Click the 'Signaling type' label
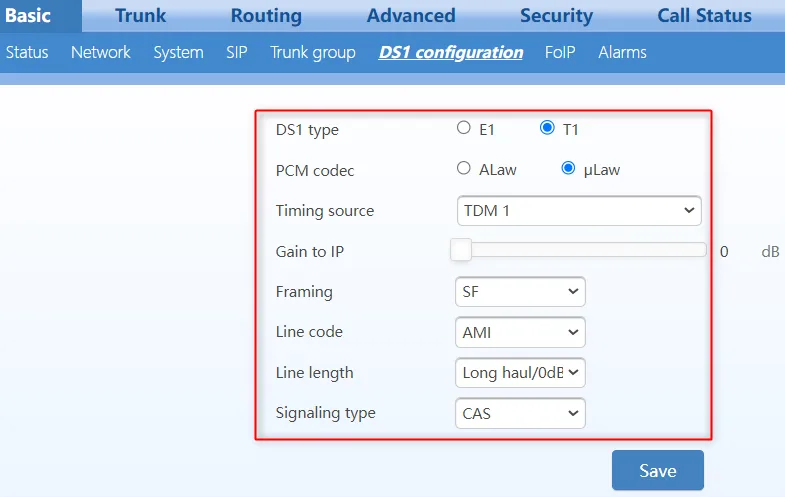Screen dimensions: 785x497 coord(325,413)
